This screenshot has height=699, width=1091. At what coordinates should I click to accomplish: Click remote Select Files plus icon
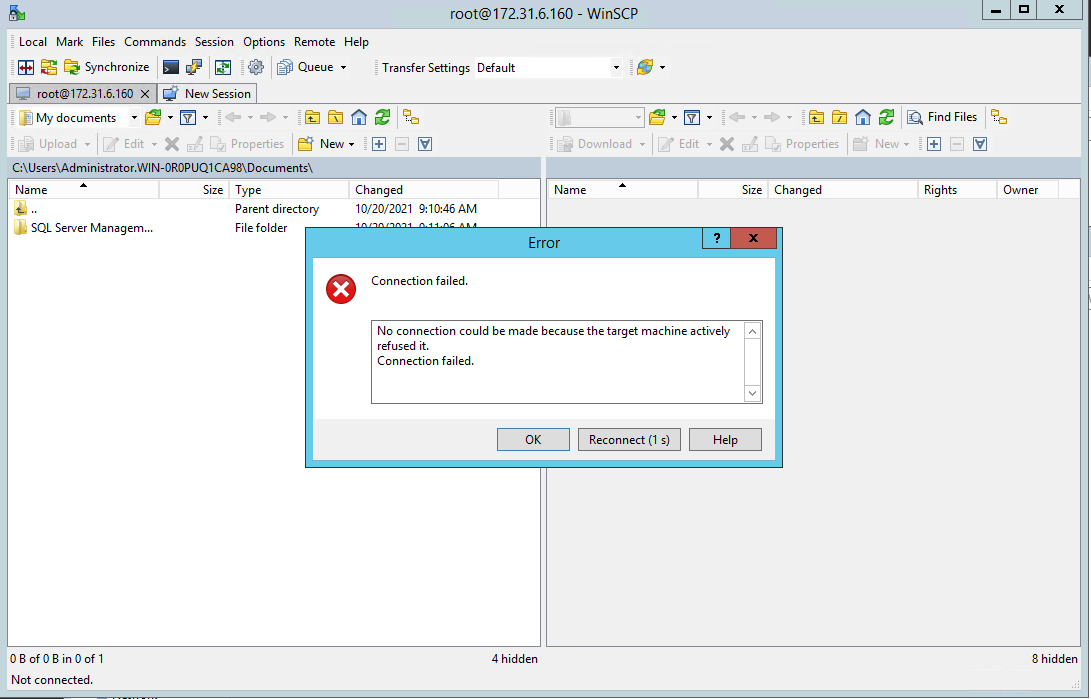coord(934,144)
